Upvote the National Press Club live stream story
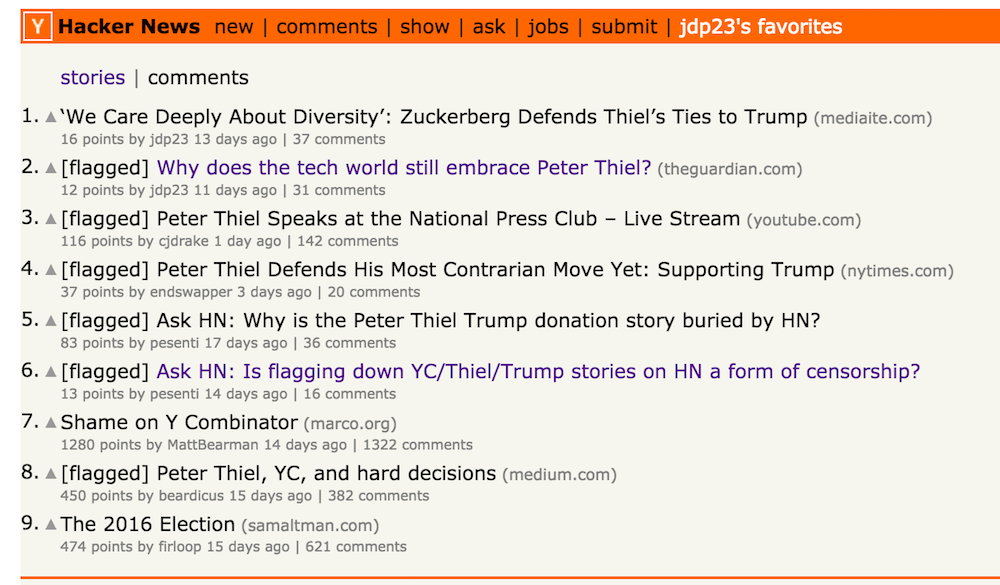 point(51,219)
